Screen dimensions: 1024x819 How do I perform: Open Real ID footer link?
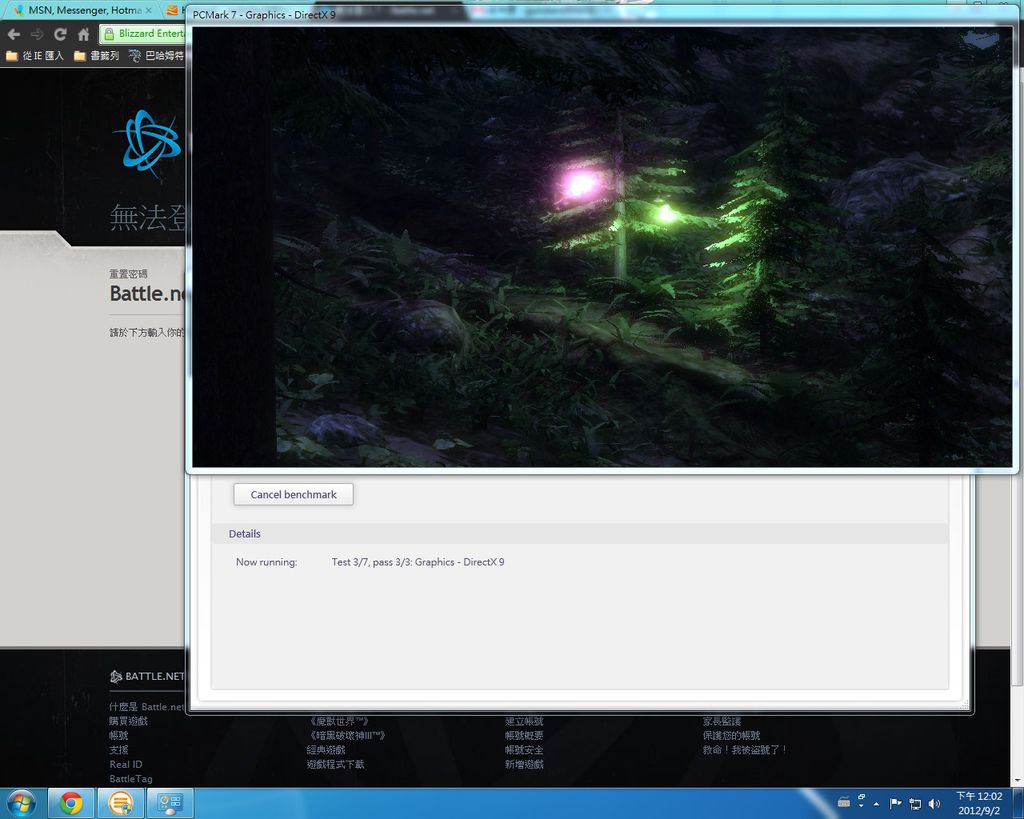tap(125, 764)
